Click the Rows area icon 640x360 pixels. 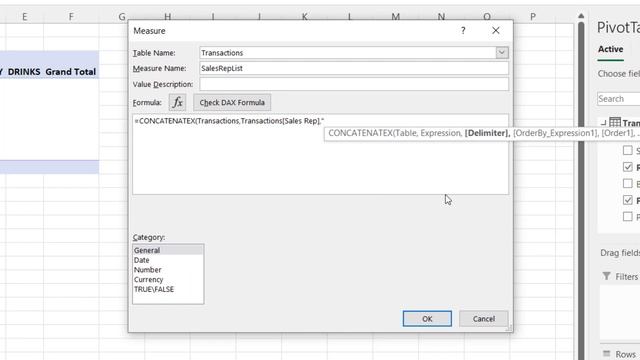(x=607, y=353)
